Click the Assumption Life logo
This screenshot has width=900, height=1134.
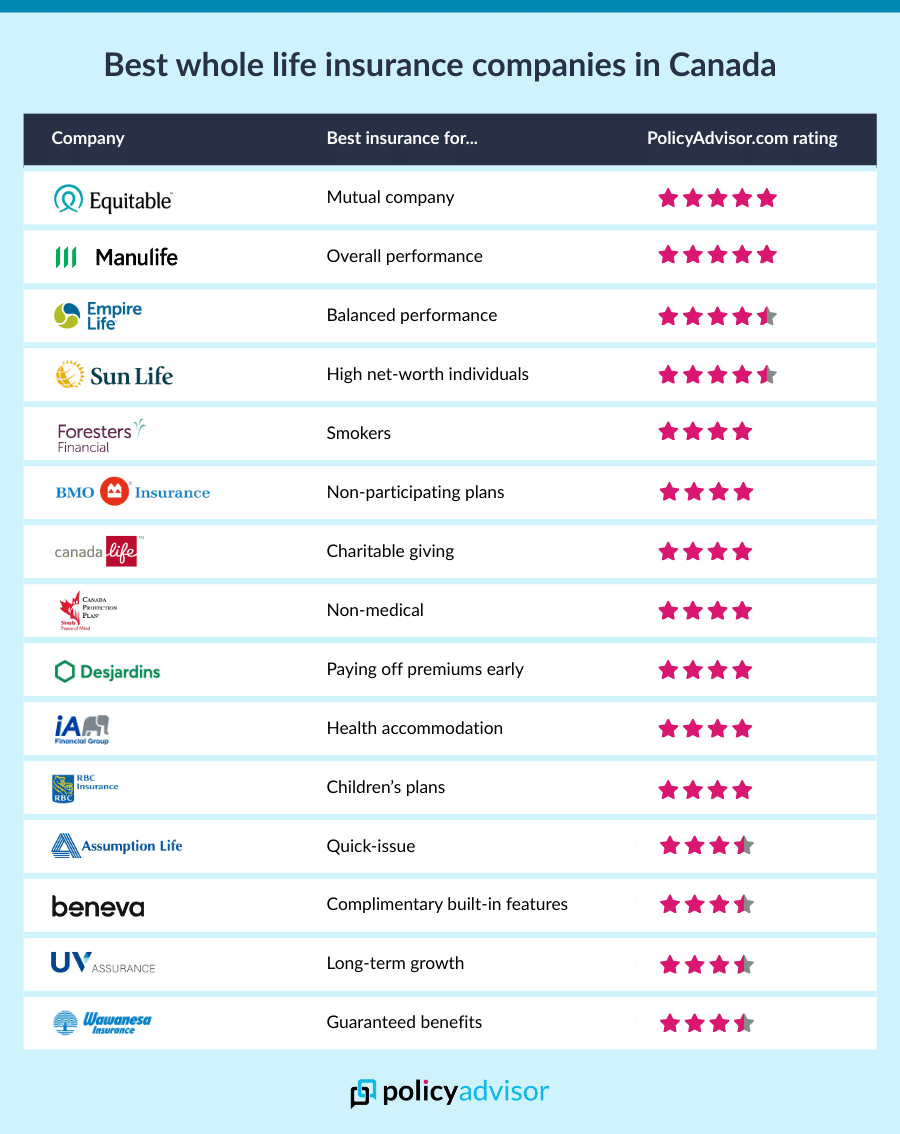pos(117,846)
